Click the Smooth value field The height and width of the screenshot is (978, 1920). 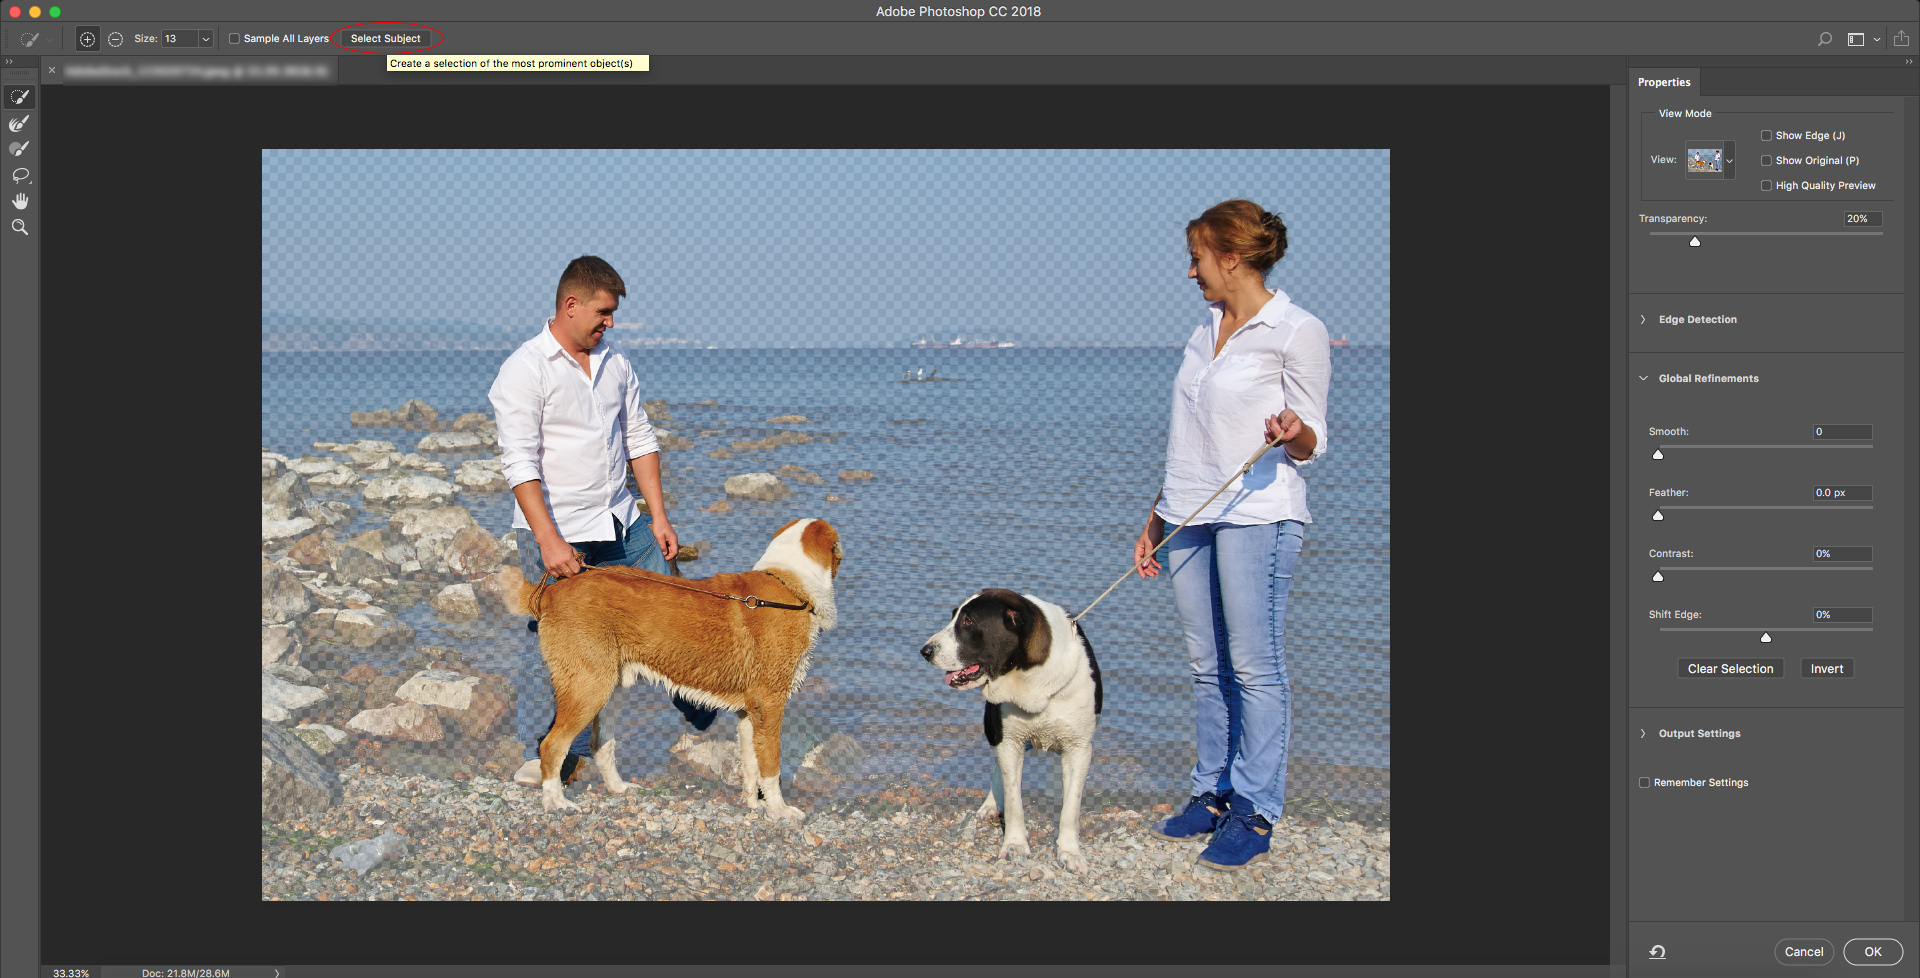click(1842, 432)
